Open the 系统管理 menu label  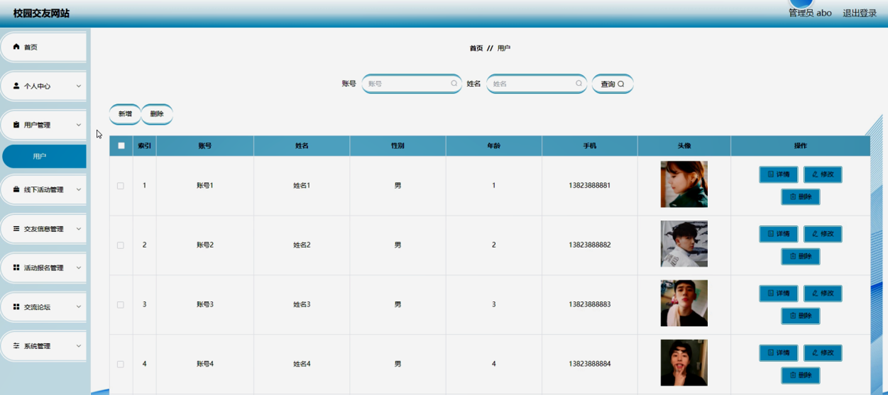pos(37,346)
